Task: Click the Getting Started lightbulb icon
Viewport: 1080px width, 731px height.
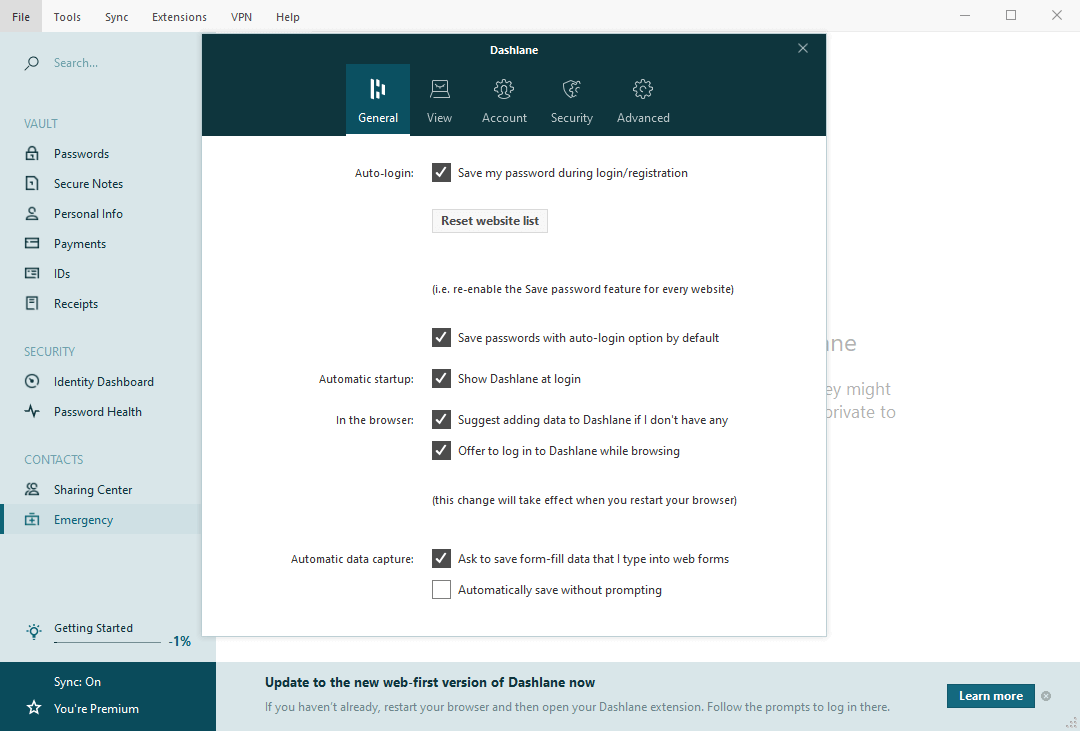Action: pos(34,632)
